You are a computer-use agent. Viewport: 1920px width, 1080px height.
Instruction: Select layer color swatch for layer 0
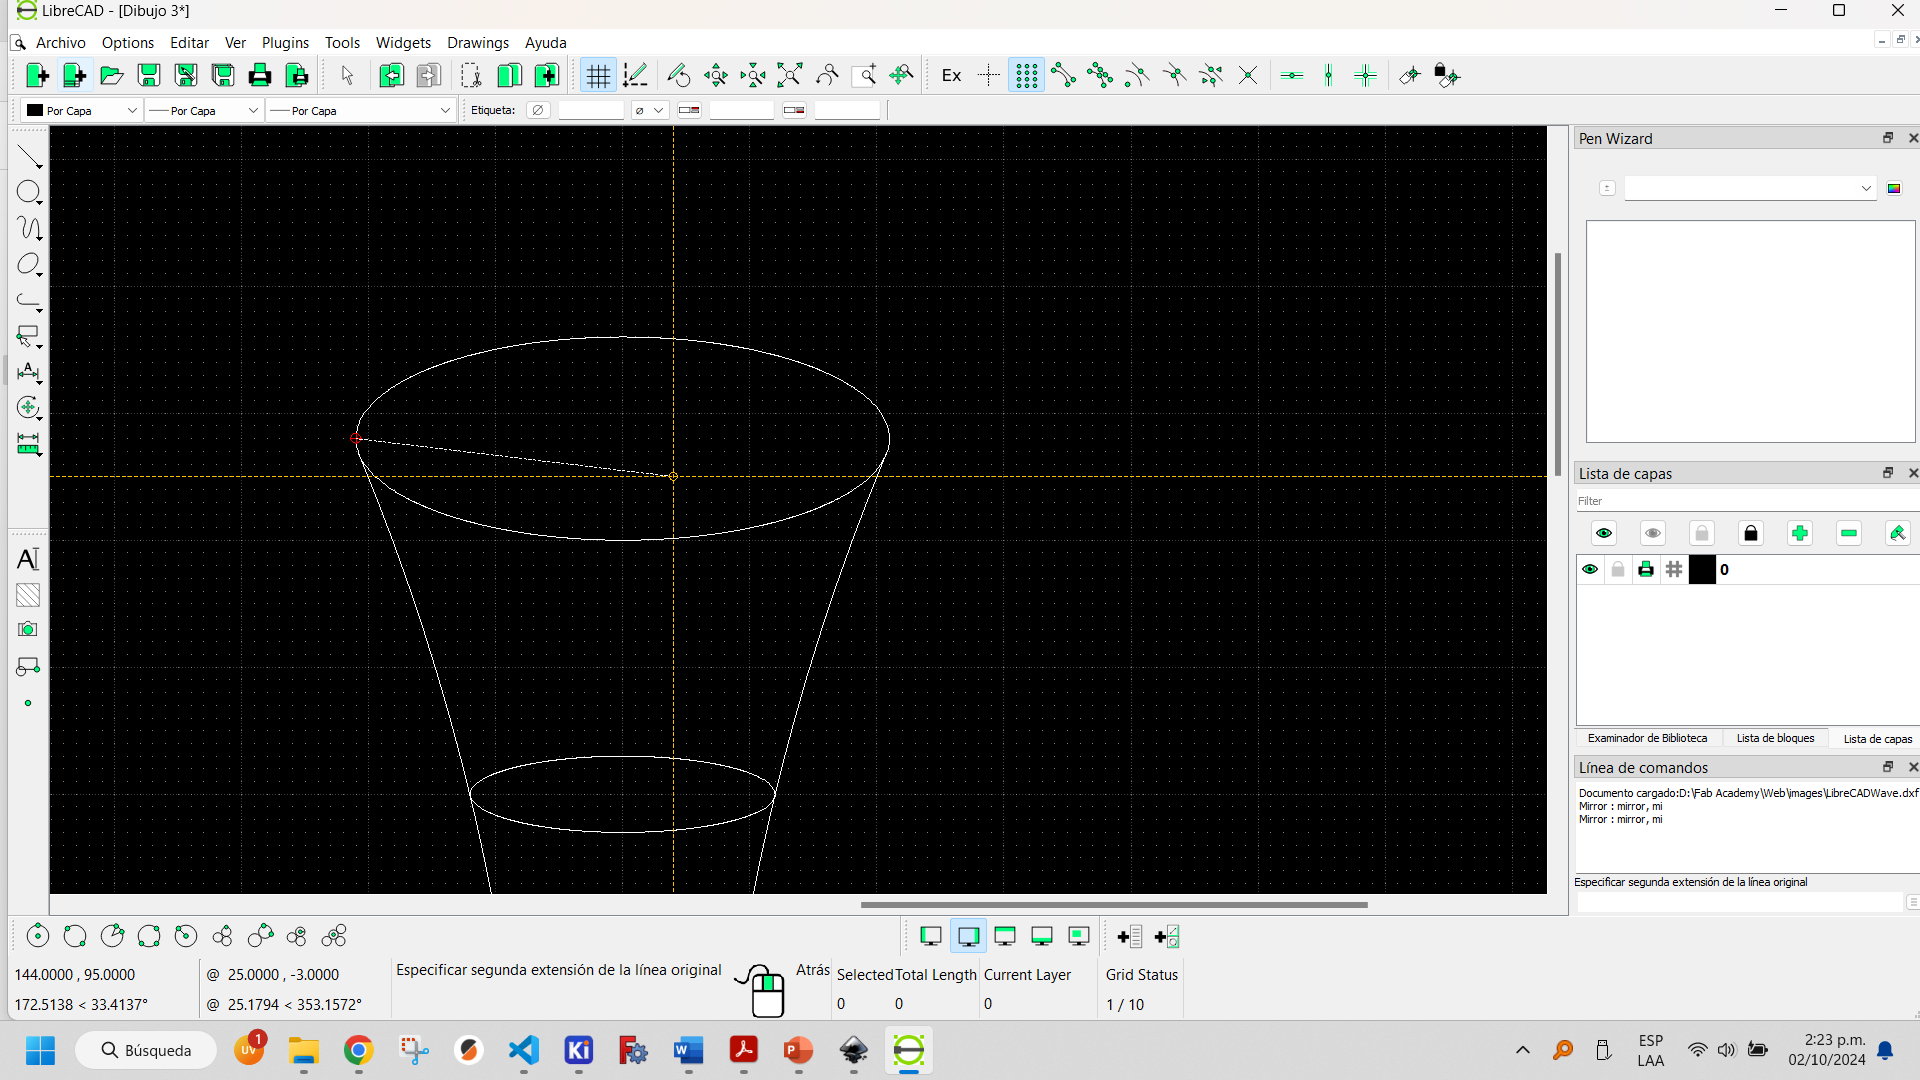pyautogui.click(x=1702, y=570)
